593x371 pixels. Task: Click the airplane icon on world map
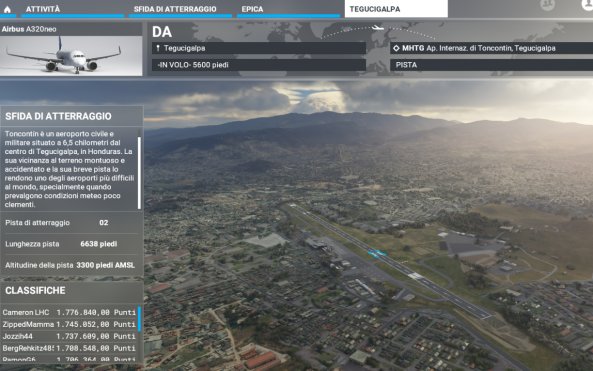click(377, 28)
